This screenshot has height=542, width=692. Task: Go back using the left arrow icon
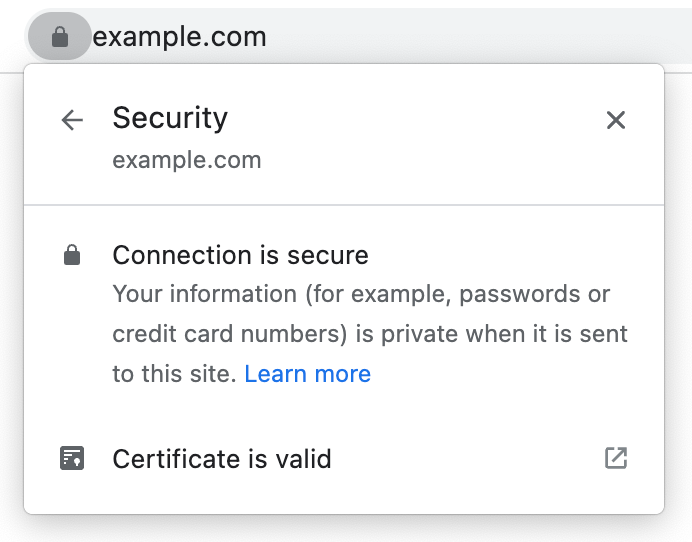(x=72, y=121)
